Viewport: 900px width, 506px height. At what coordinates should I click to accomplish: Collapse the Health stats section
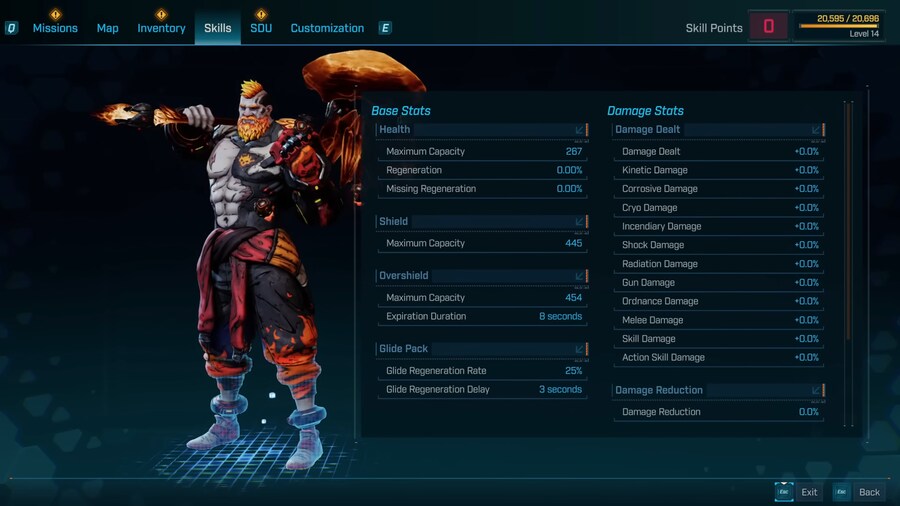pyautogui.click(x=580, y=130)
